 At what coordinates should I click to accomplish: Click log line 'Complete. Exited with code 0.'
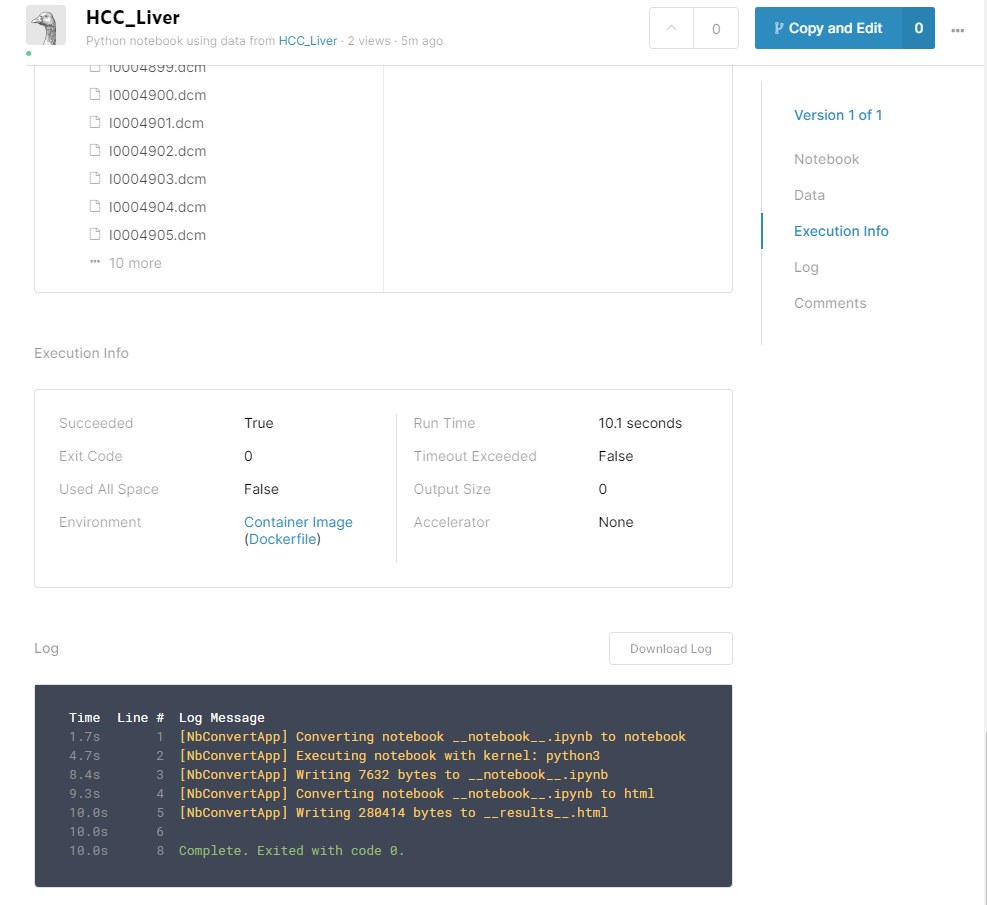(291, 851)
